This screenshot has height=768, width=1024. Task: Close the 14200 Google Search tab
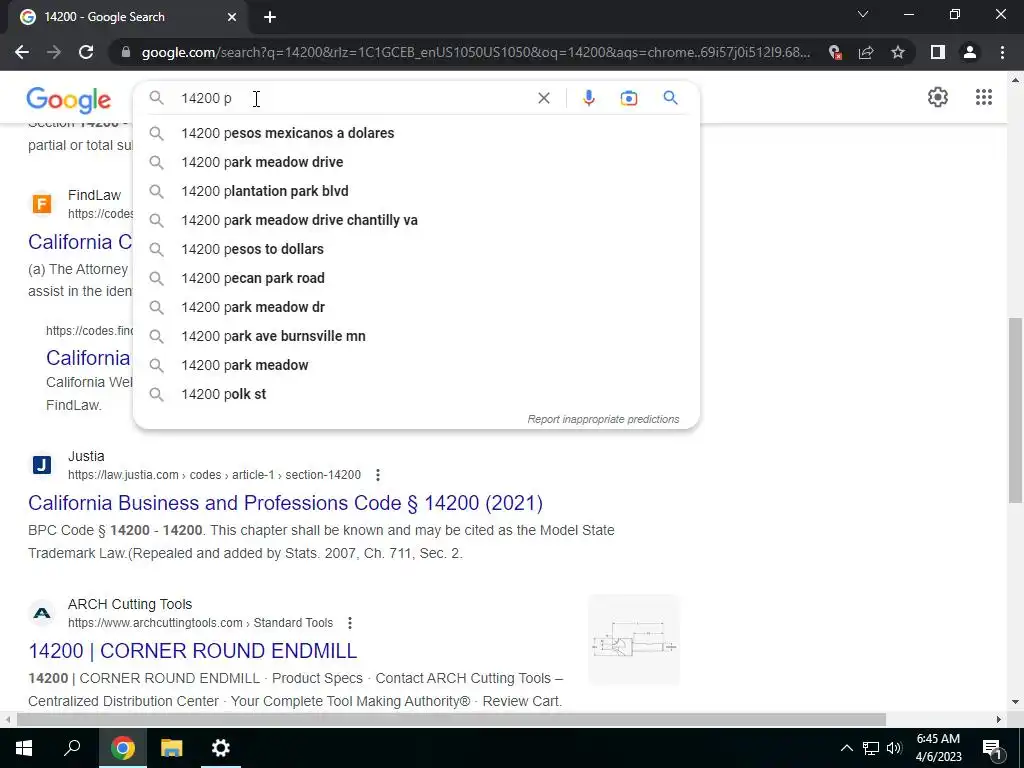(x=232, y=17)
